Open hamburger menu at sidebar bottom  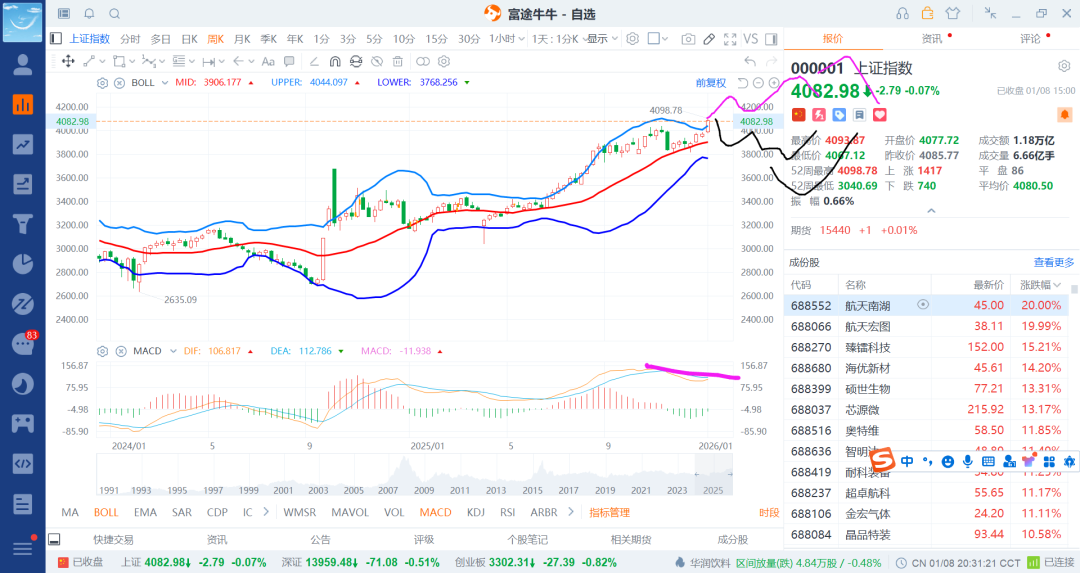click(23, 548)
